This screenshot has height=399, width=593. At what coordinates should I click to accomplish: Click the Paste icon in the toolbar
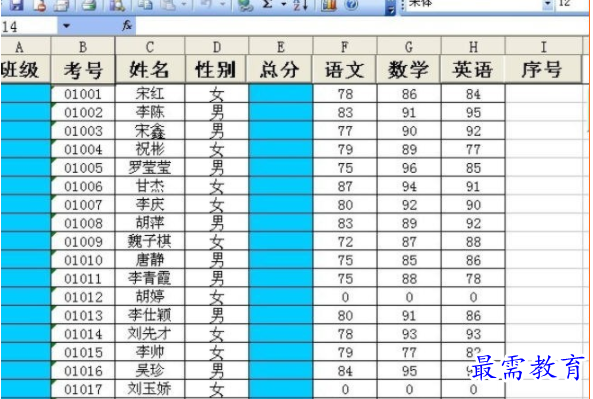169,5
